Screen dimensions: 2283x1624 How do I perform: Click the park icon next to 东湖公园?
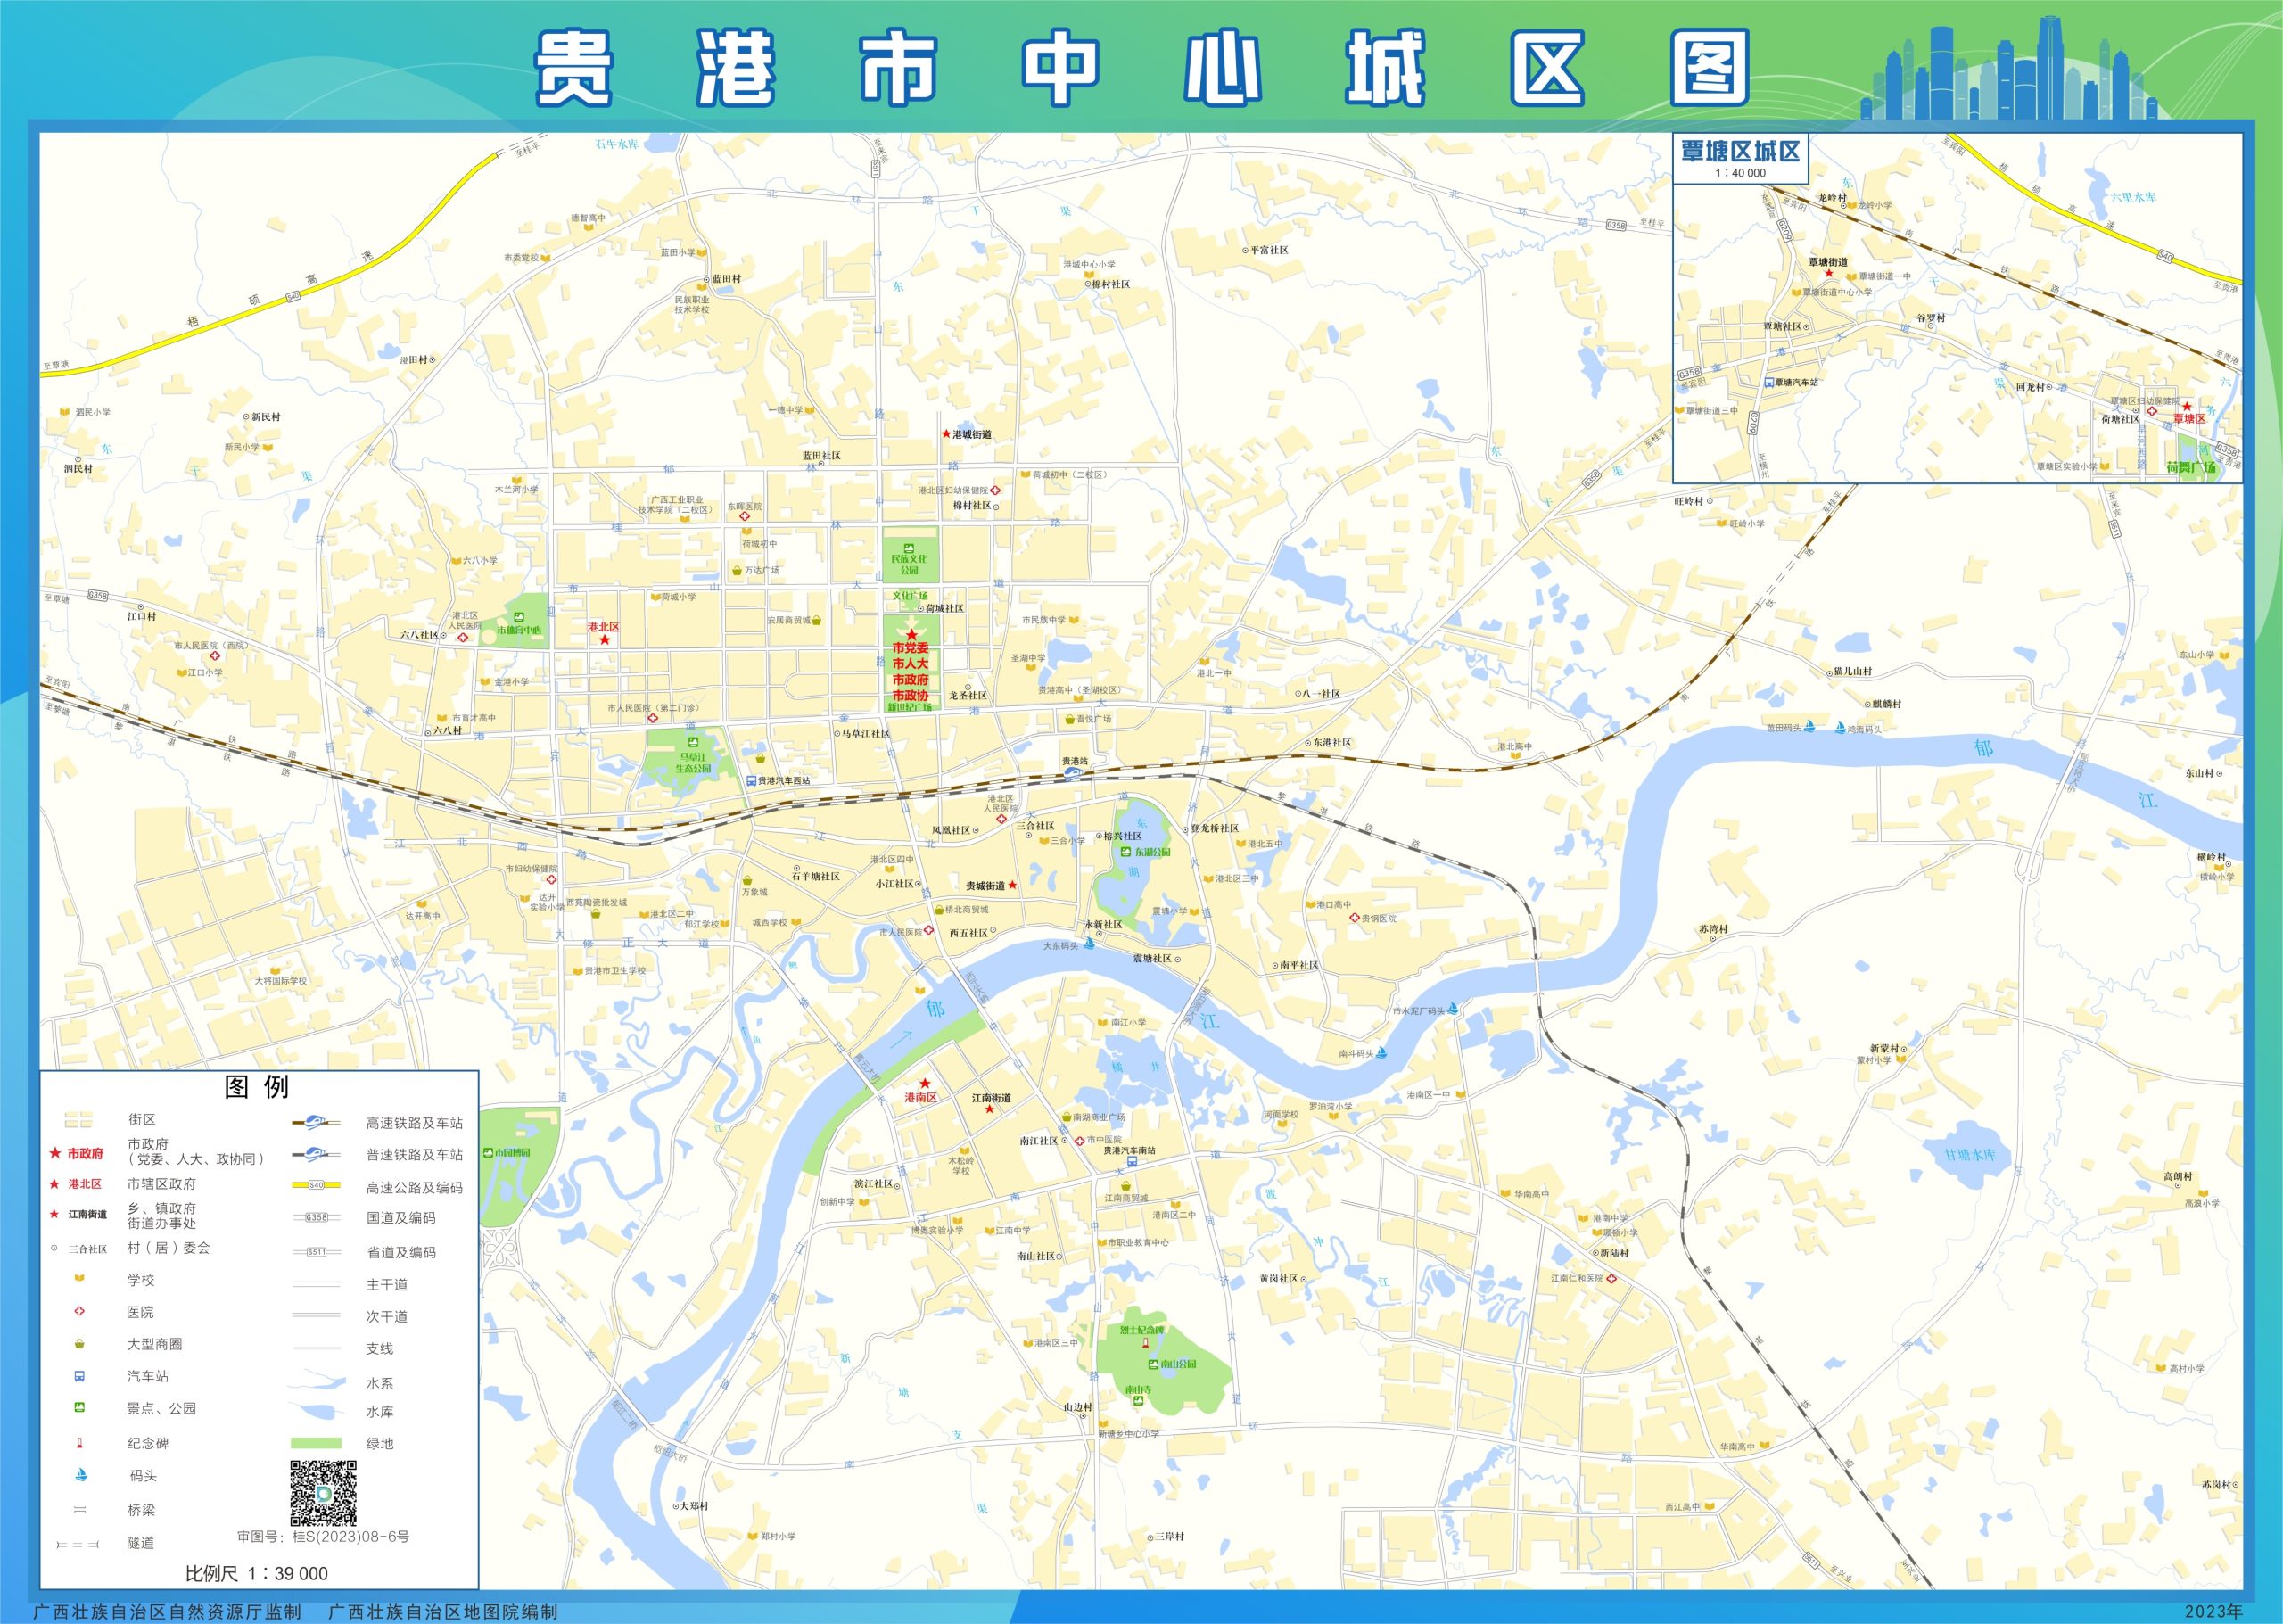[x=1125, y=852]
